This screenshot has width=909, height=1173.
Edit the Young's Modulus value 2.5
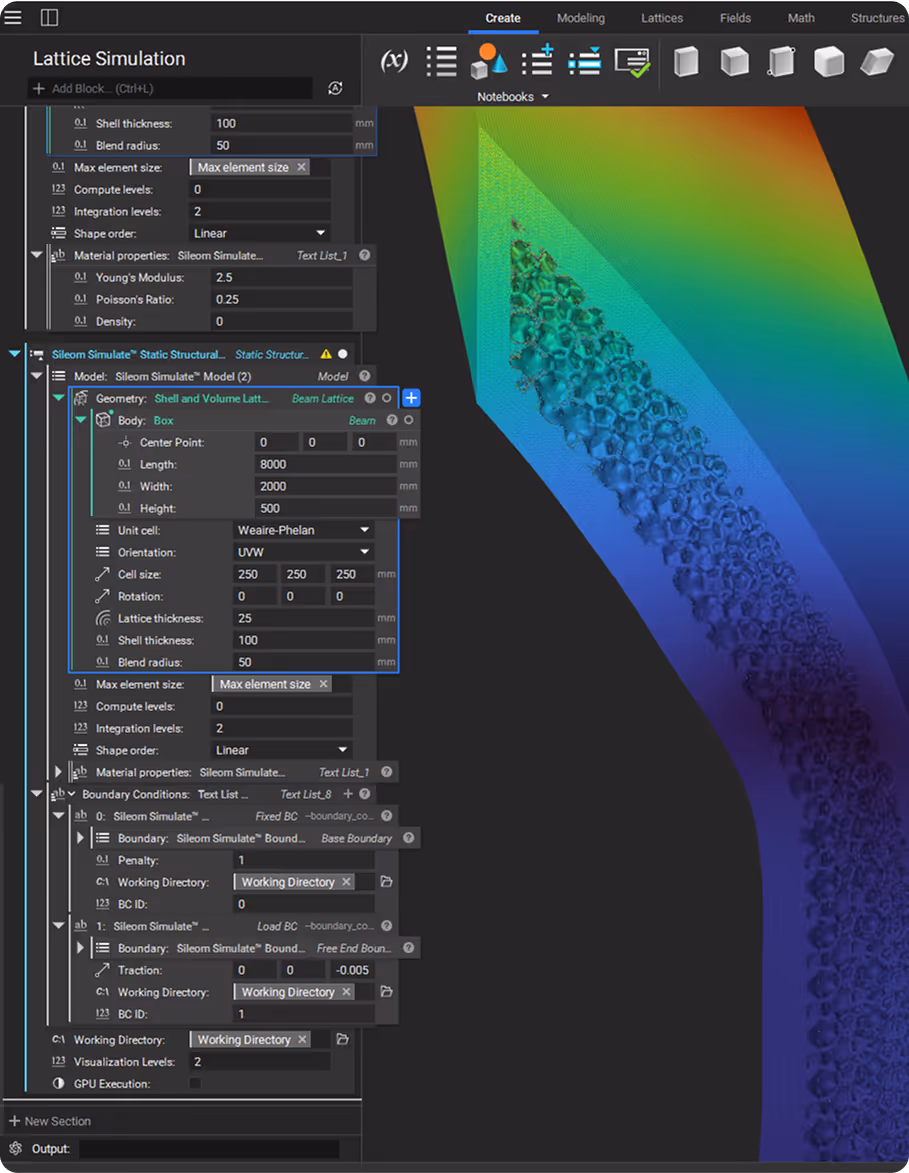pyautogui.click(x=281, y=277)
